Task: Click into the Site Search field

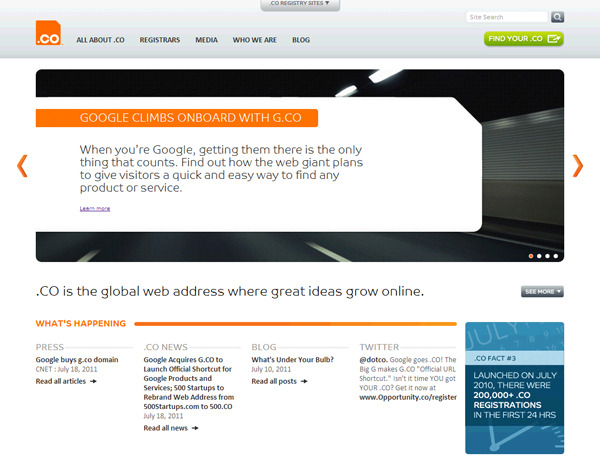Action: point(507,17)
